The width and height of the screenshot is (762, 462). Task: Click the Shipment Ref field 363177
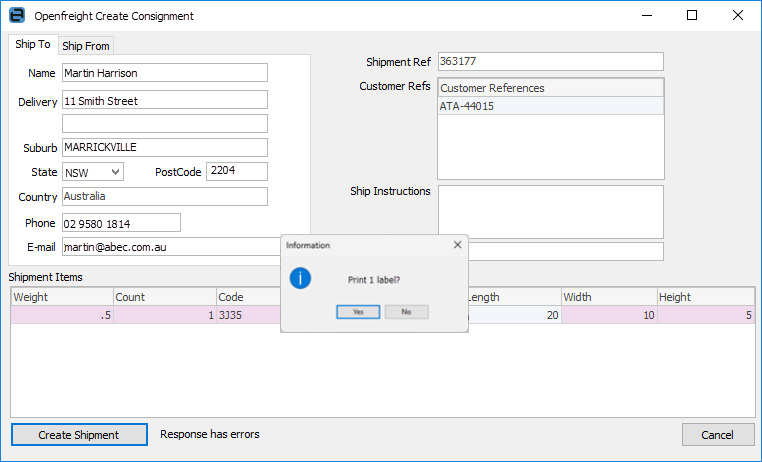(550, 61)
